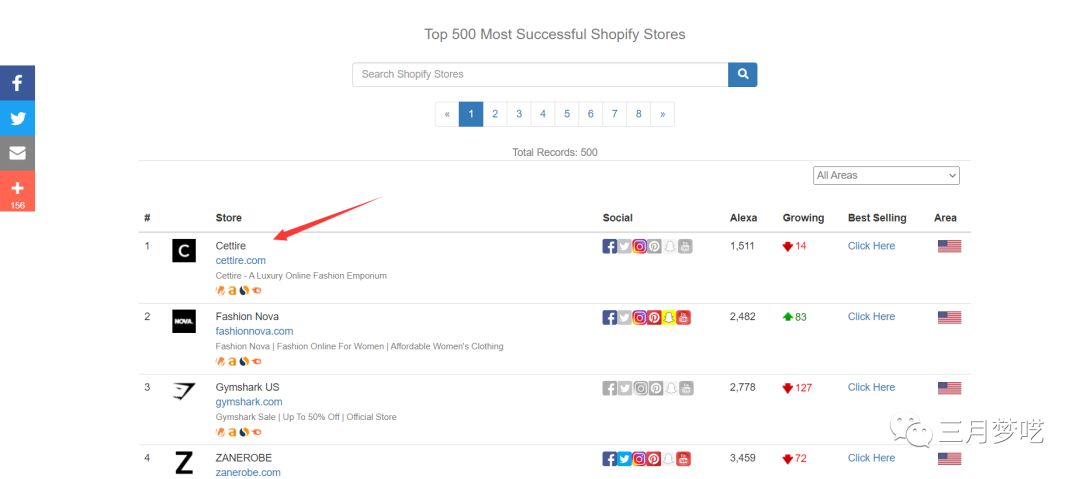
Task: Click the magnifier search button
Action: [x=742, y=74]
